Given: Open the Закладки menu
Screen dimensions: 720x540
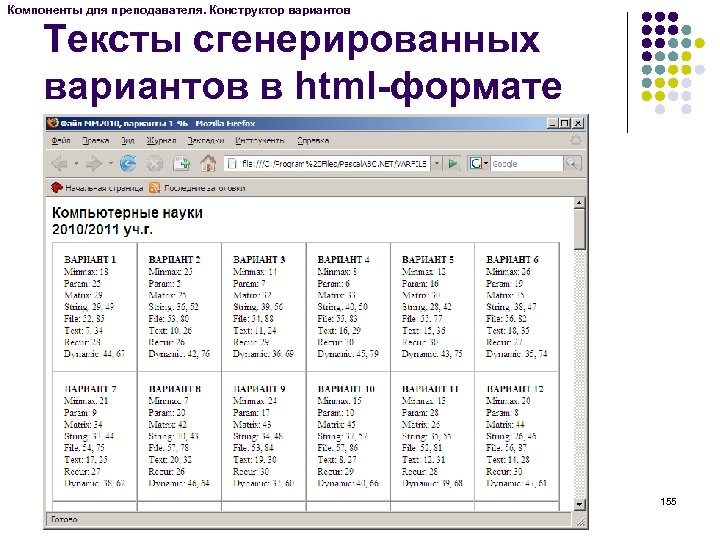Looking at the screenshot, I should pyautogui.click(x=205, y=141).
